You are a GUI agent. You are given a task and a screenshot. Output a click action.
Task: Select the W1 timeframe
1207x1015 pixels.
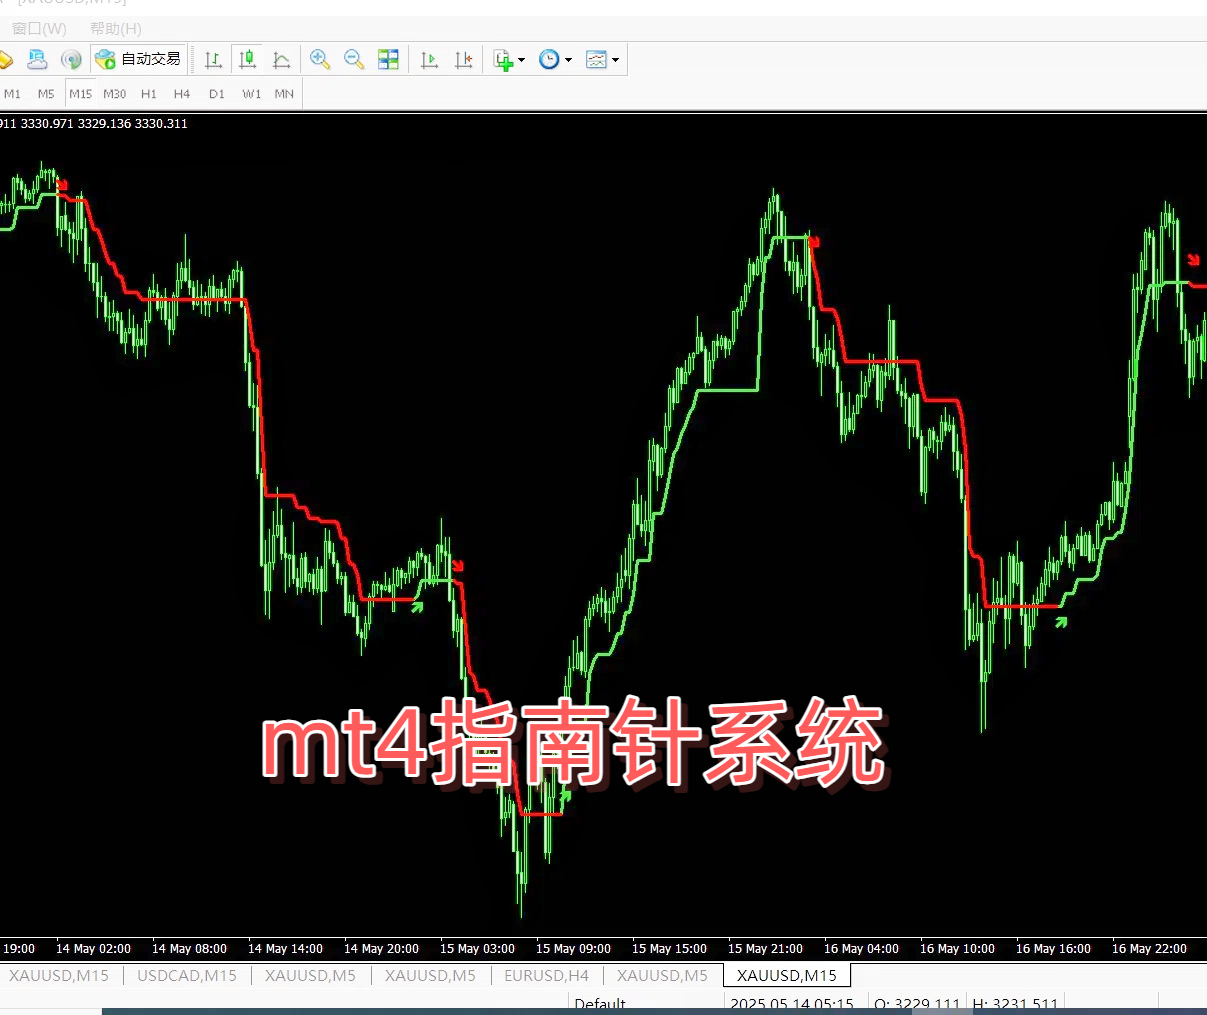point(251,93)
